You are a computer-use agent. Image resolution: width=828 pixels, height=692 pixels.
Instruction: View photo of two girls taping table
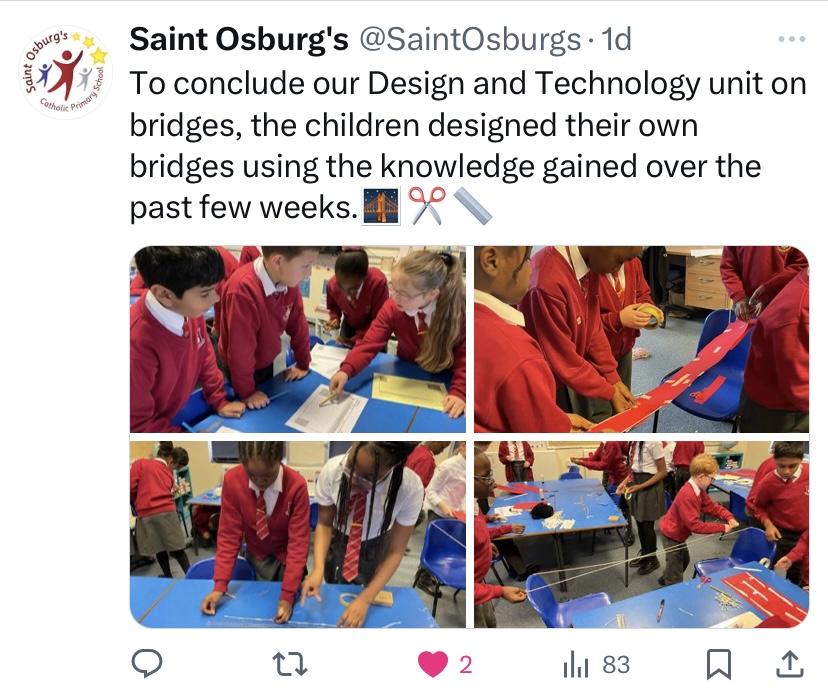coord(298,535)
